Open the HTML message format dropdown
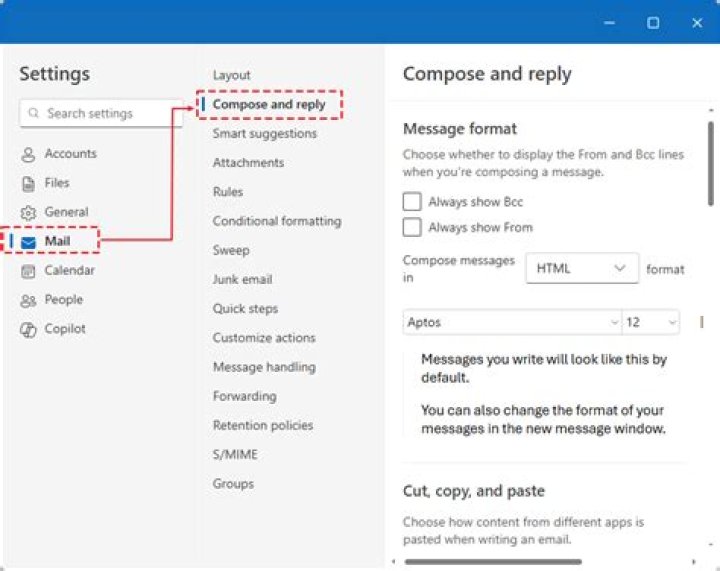The width and height of the screenshot is (720, 571). [582, 268]
